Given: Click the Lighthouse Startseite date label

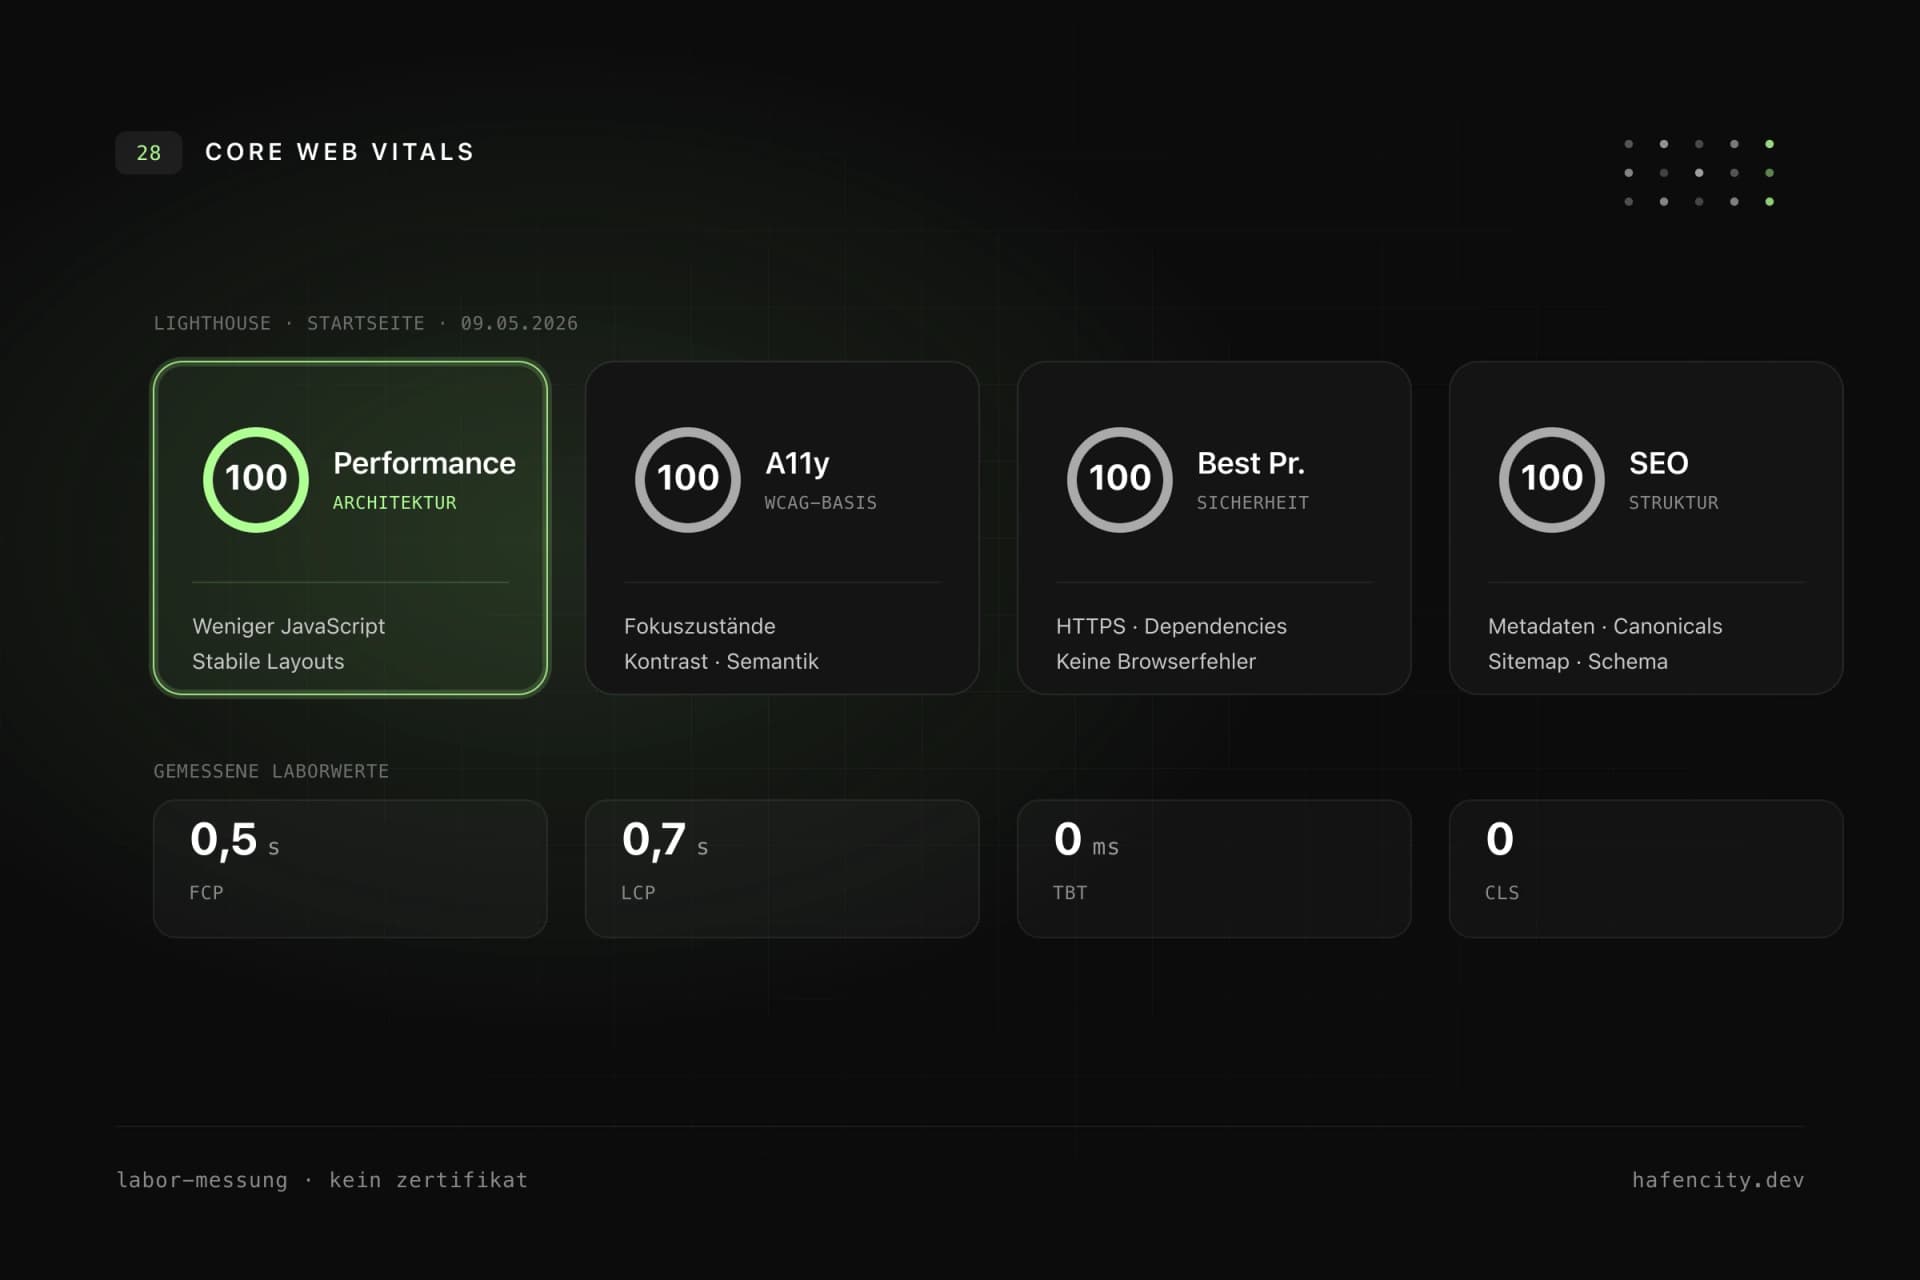Looking at the screenshot, I should (x=365, y=323).
